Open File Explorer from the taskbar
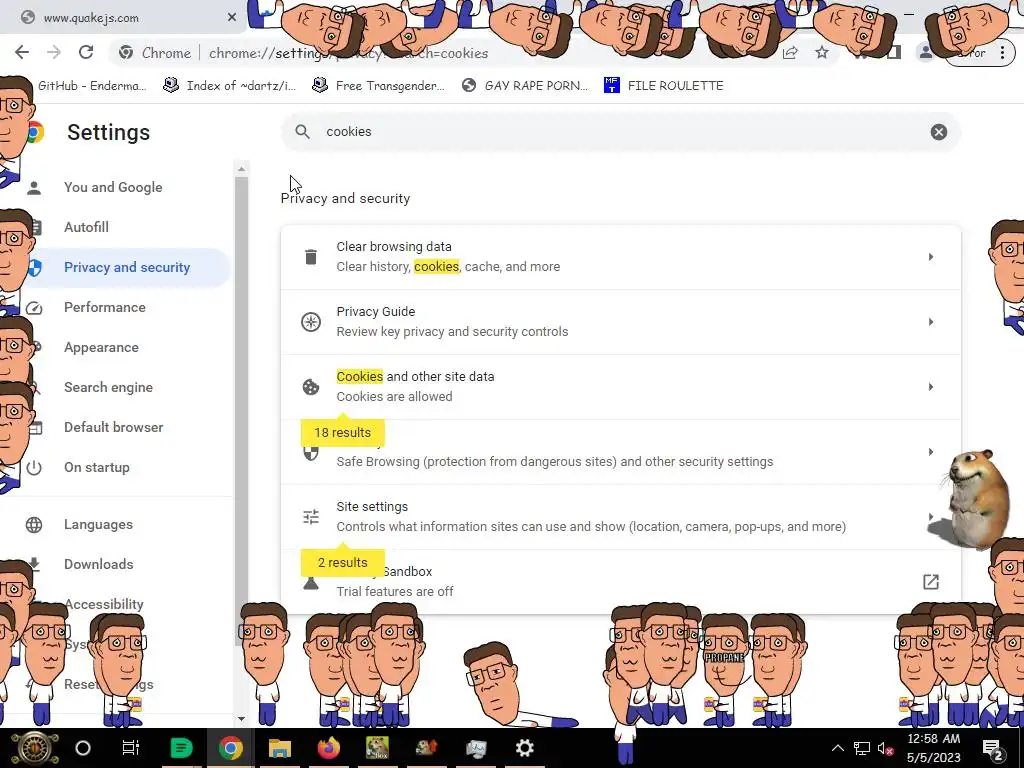 point(280,748)
